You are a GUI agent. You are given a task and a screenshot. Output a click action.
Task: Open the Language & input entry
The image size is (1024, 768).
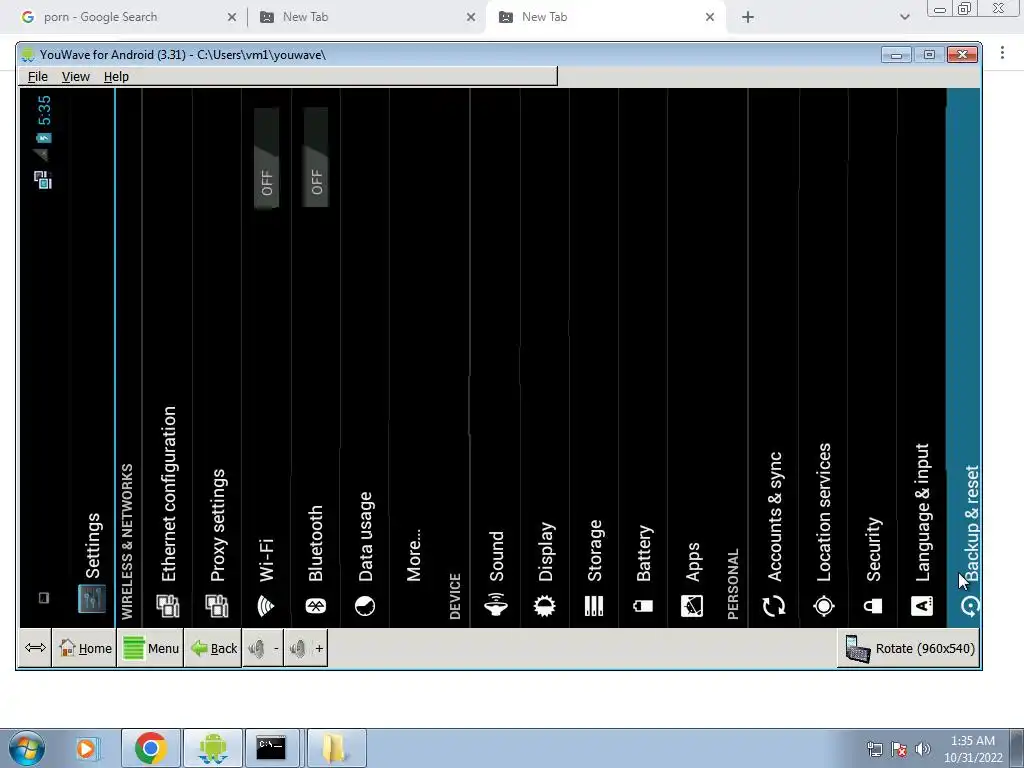coord(922,358)
